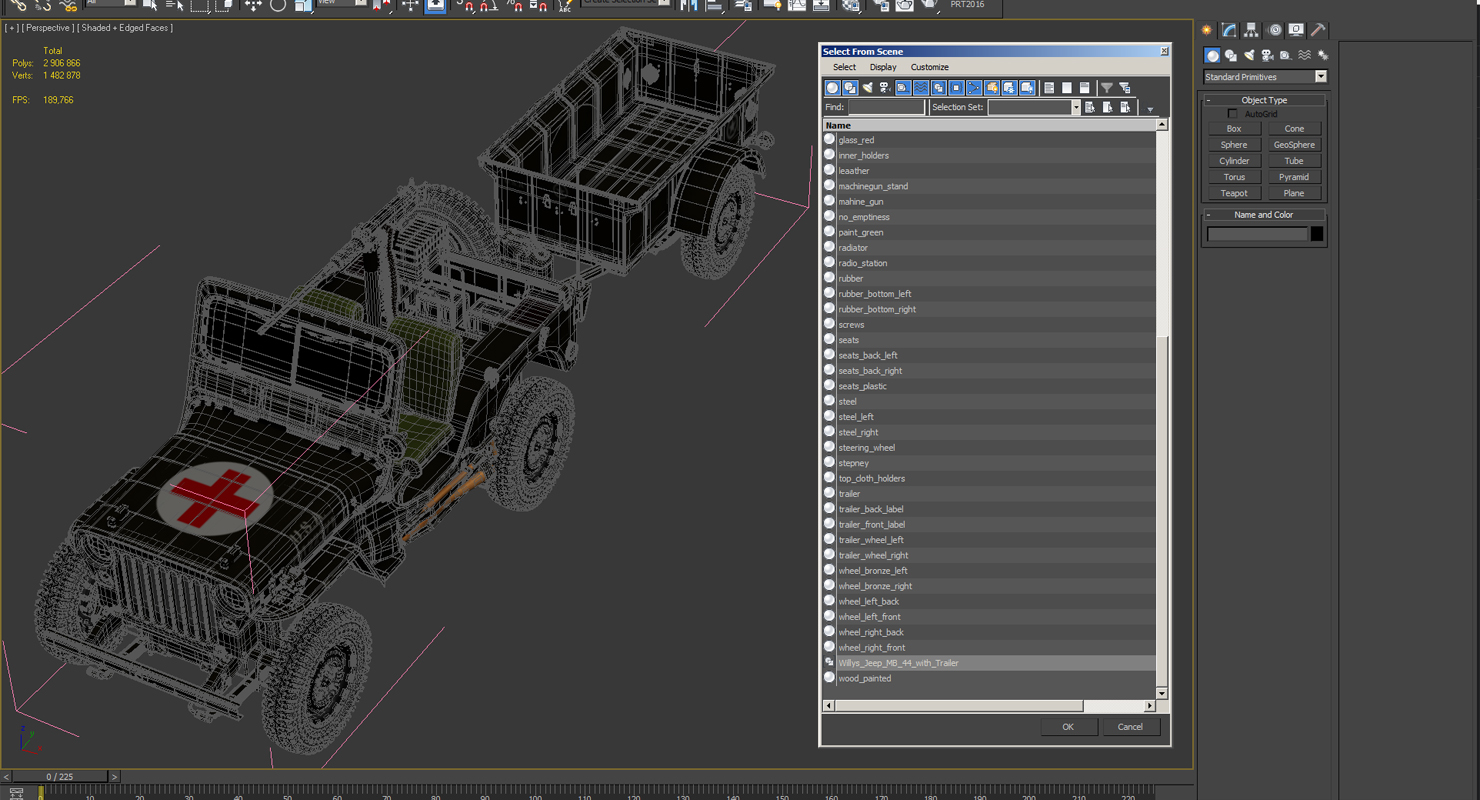Click Display XRefs icon in dialog toolbar
1480x800 pixels.
[x=956, y=88]
